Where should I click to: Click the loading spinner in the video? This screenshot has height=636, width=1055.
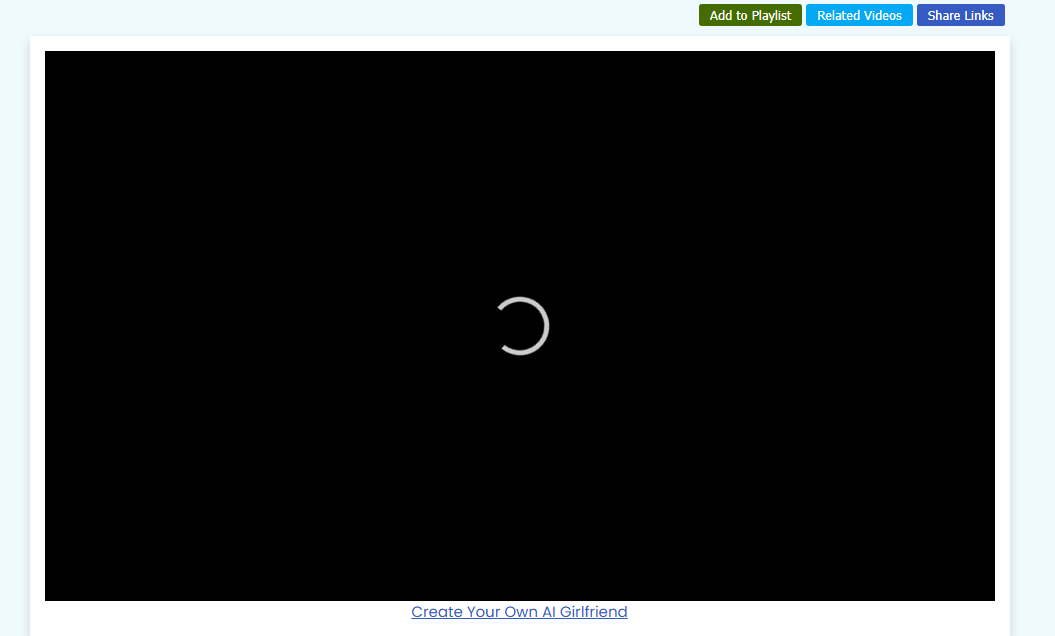click(522, 326)
